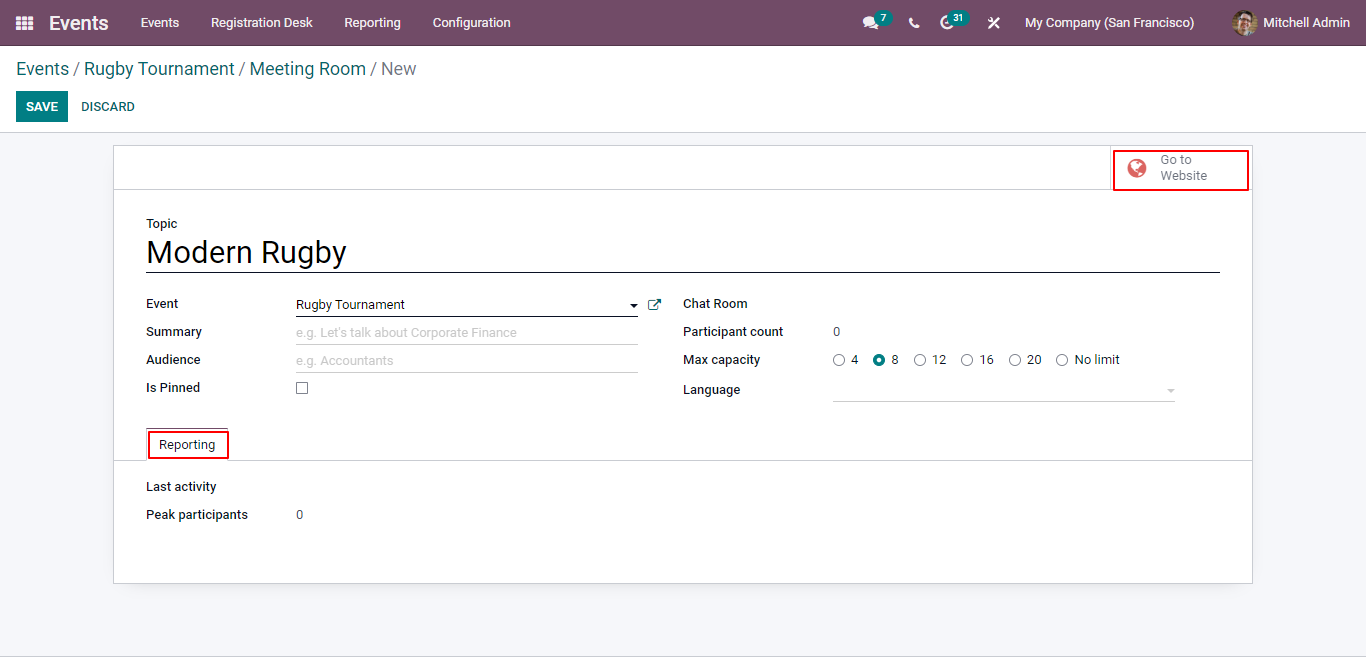Select the No limit capacity option
The width and height of the screenshot is (1366, 657).
(x=1062, y=360)
